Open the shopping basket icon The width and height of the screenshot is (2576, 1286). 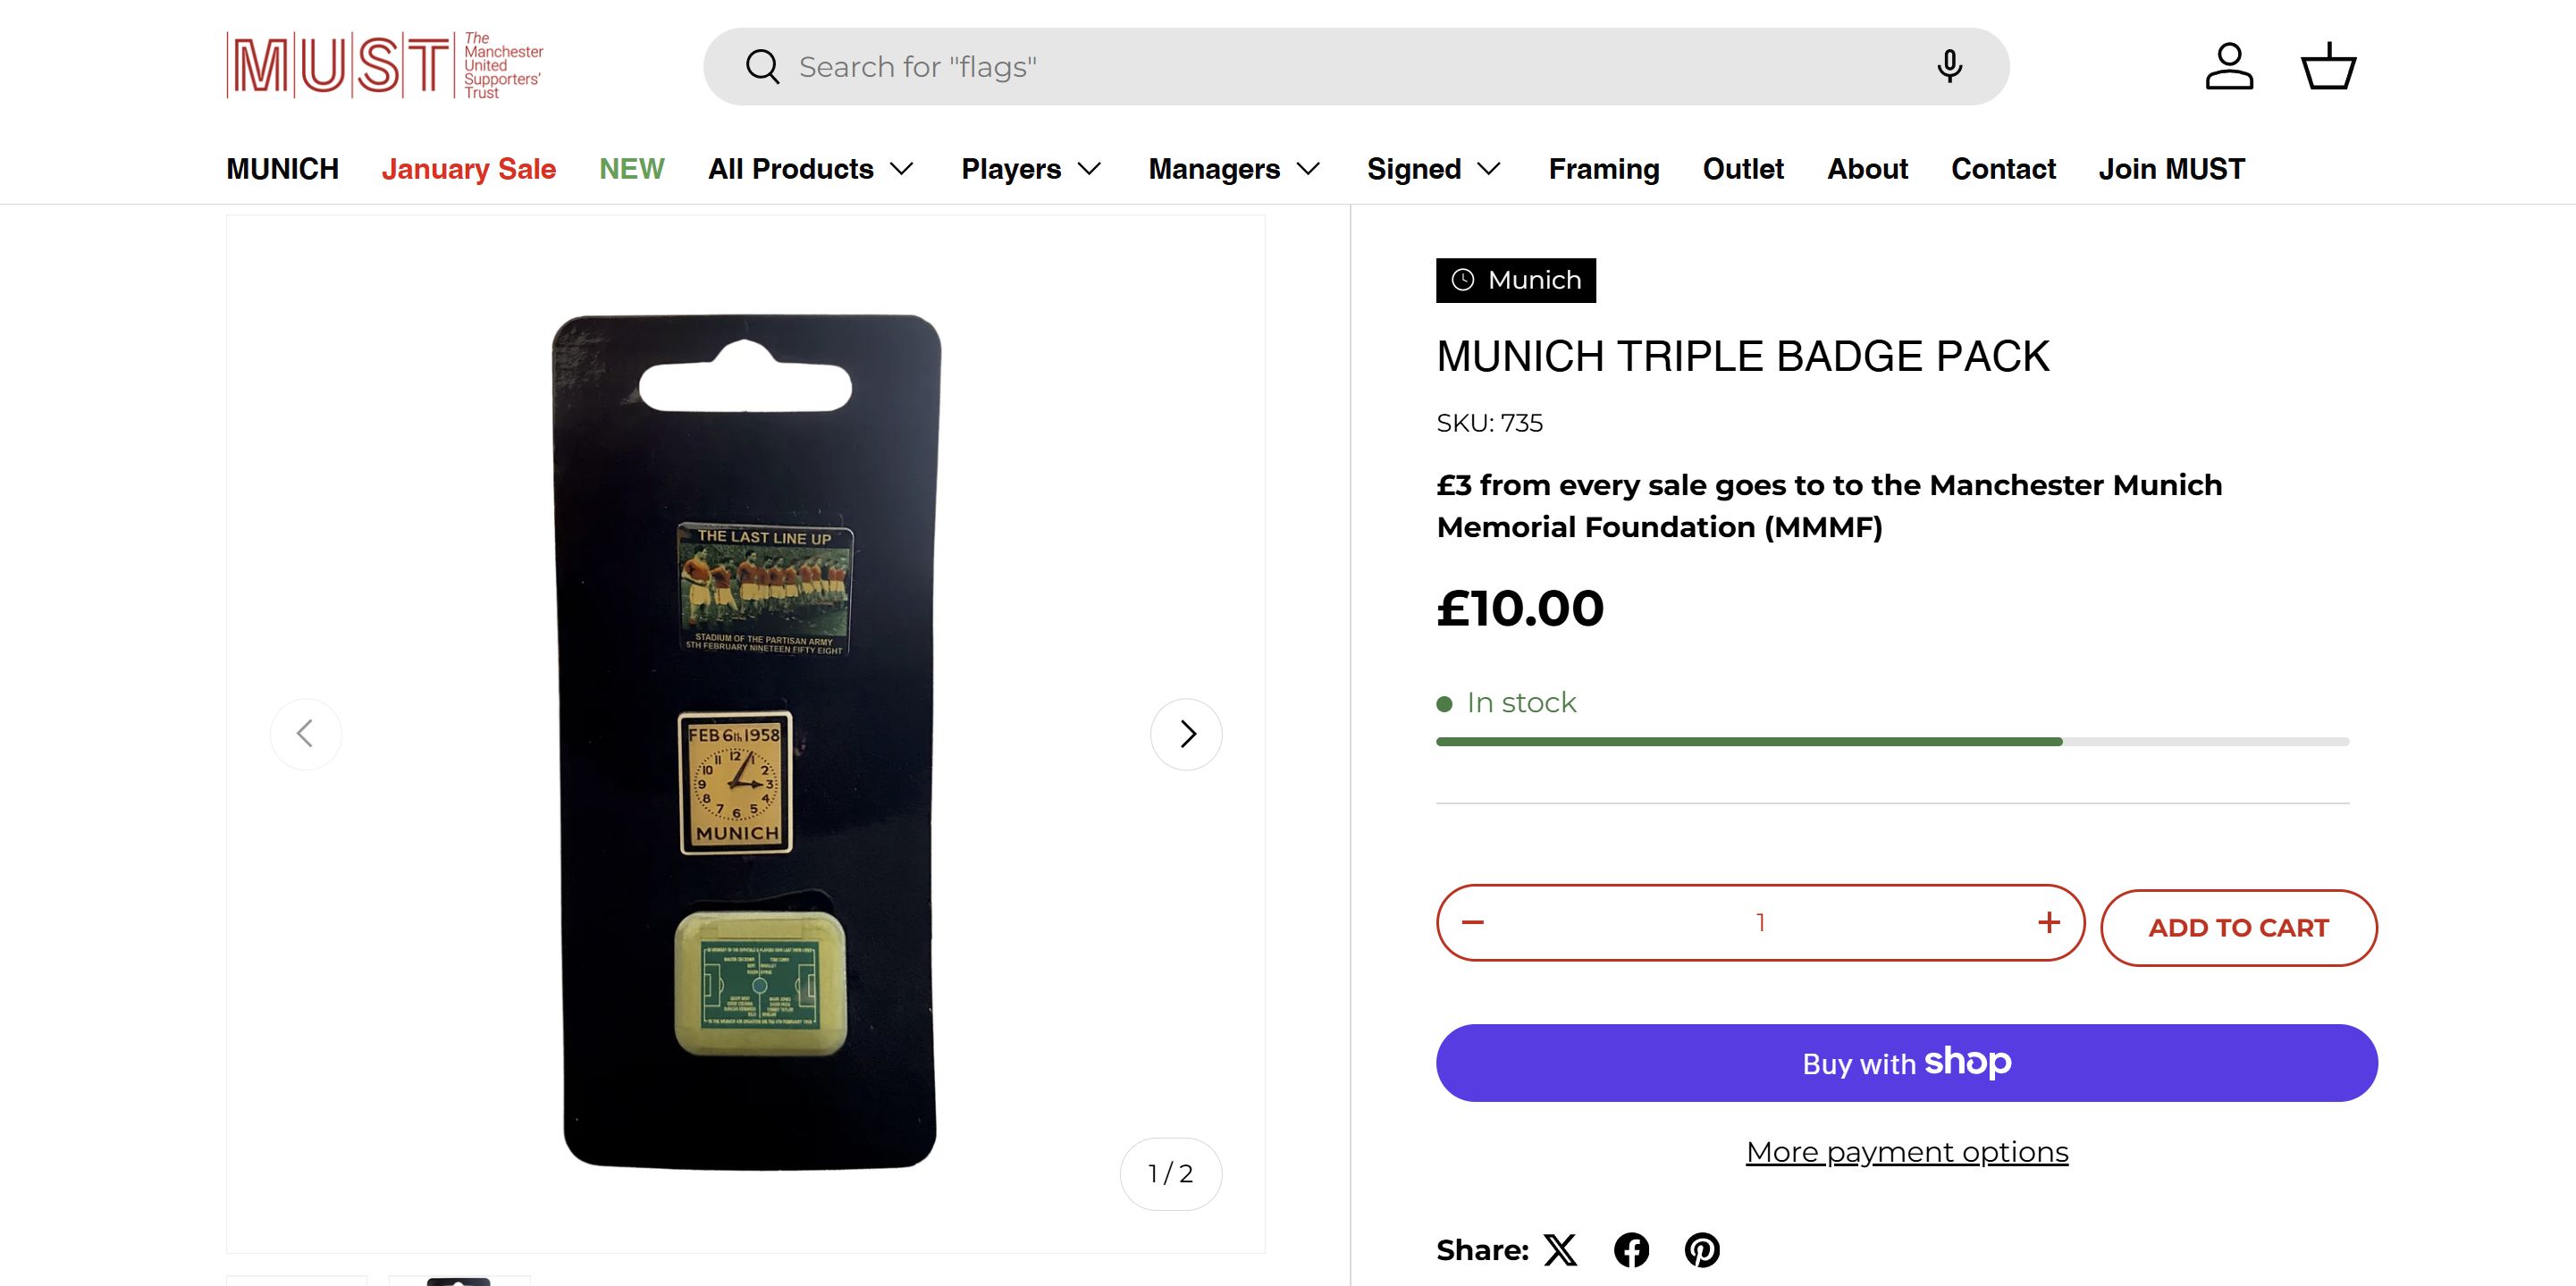coord(2328,66)
